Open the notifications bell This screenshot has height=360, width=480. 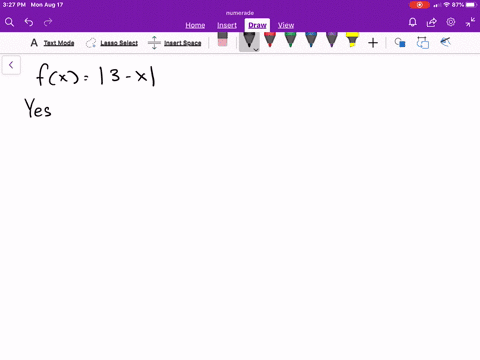[412, 22]
